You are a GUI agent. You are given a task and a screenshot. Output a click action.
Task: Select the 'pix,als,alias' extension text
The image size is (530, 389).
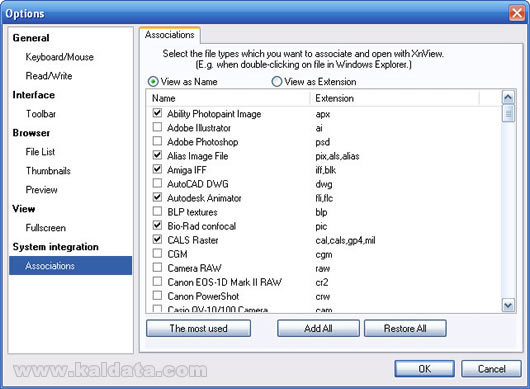(337, 156)
